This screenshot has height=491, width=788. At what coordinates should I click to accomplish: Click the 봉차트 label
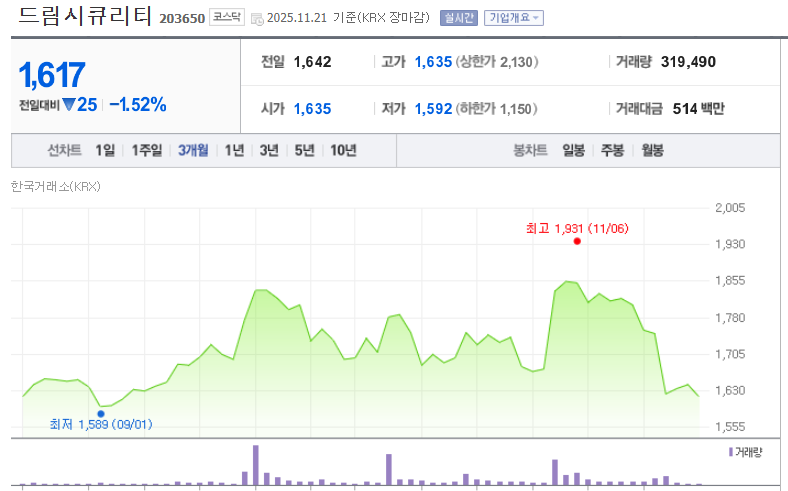(530, 150)
